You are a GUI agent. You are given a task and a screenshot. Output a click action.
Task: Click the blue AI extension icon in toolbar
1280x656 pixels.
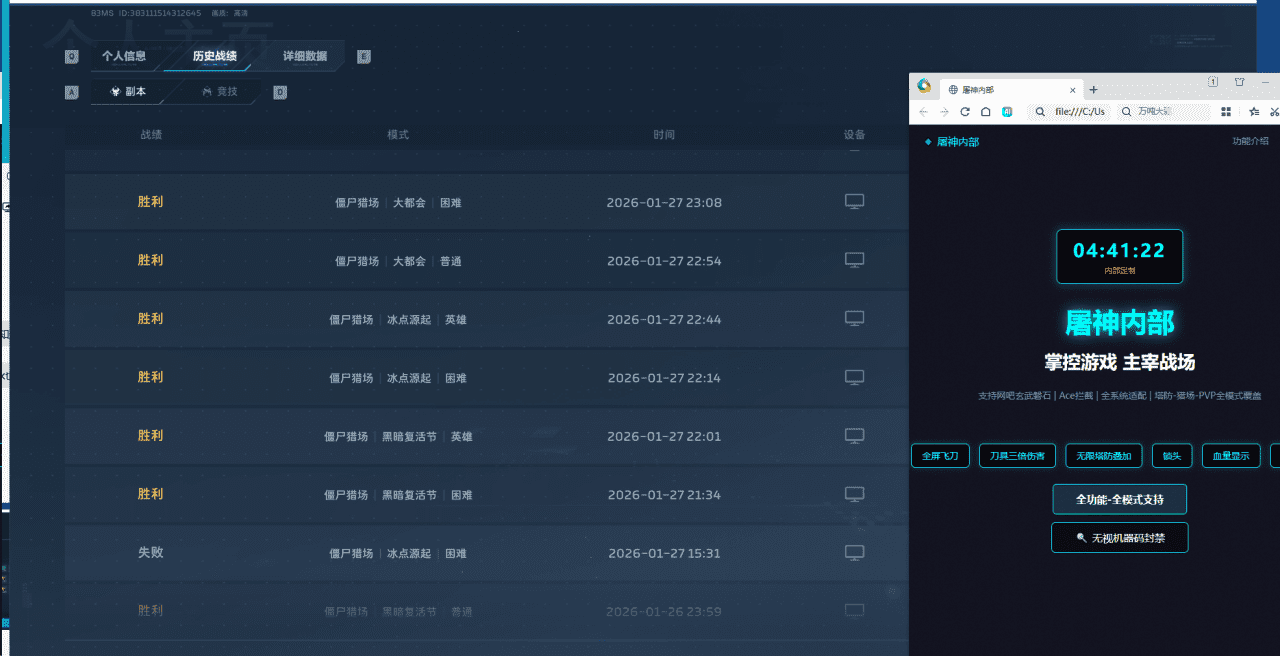[1007, 111]
